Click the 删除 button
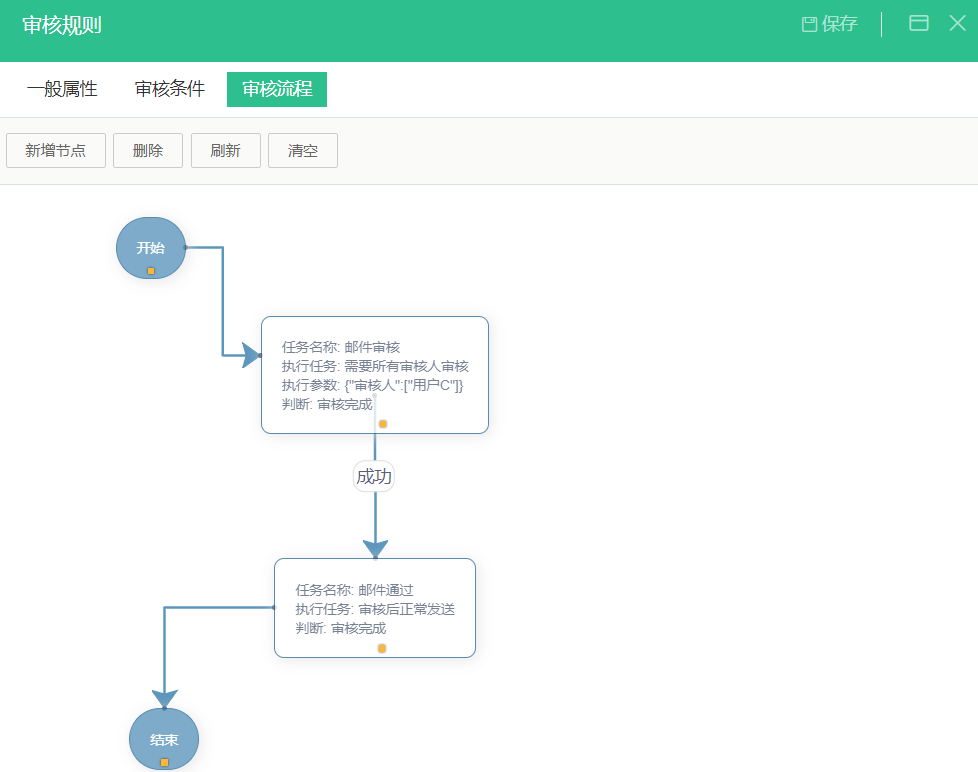 pos(148,150)
